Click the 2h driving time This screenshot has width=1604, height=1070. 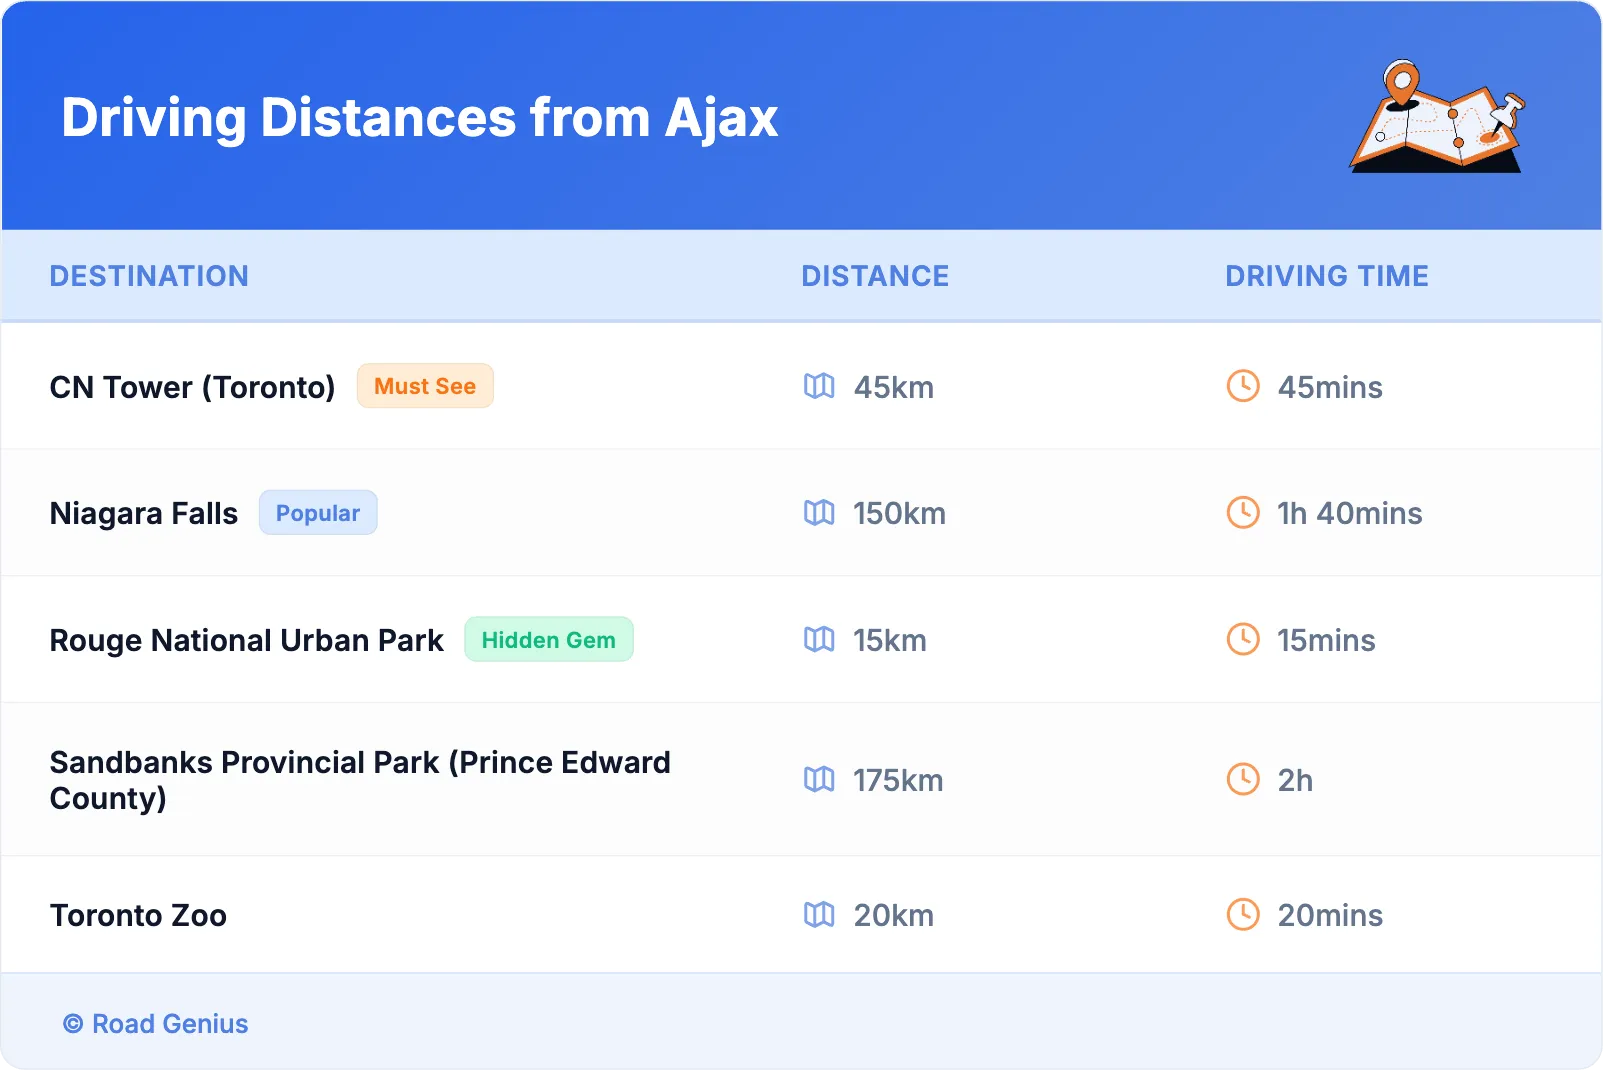click(x=1295, y=780)
